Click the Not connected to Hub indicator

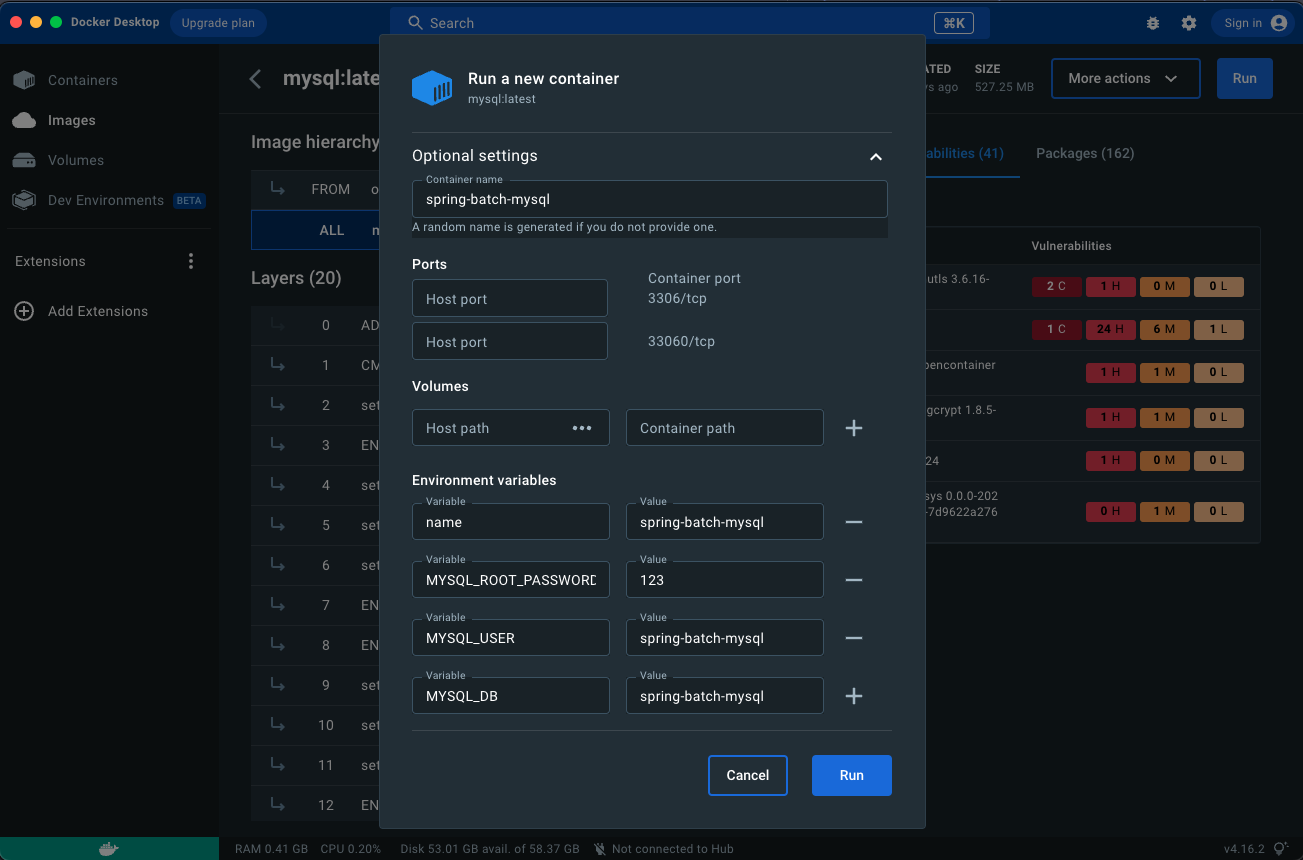(664, 849)
